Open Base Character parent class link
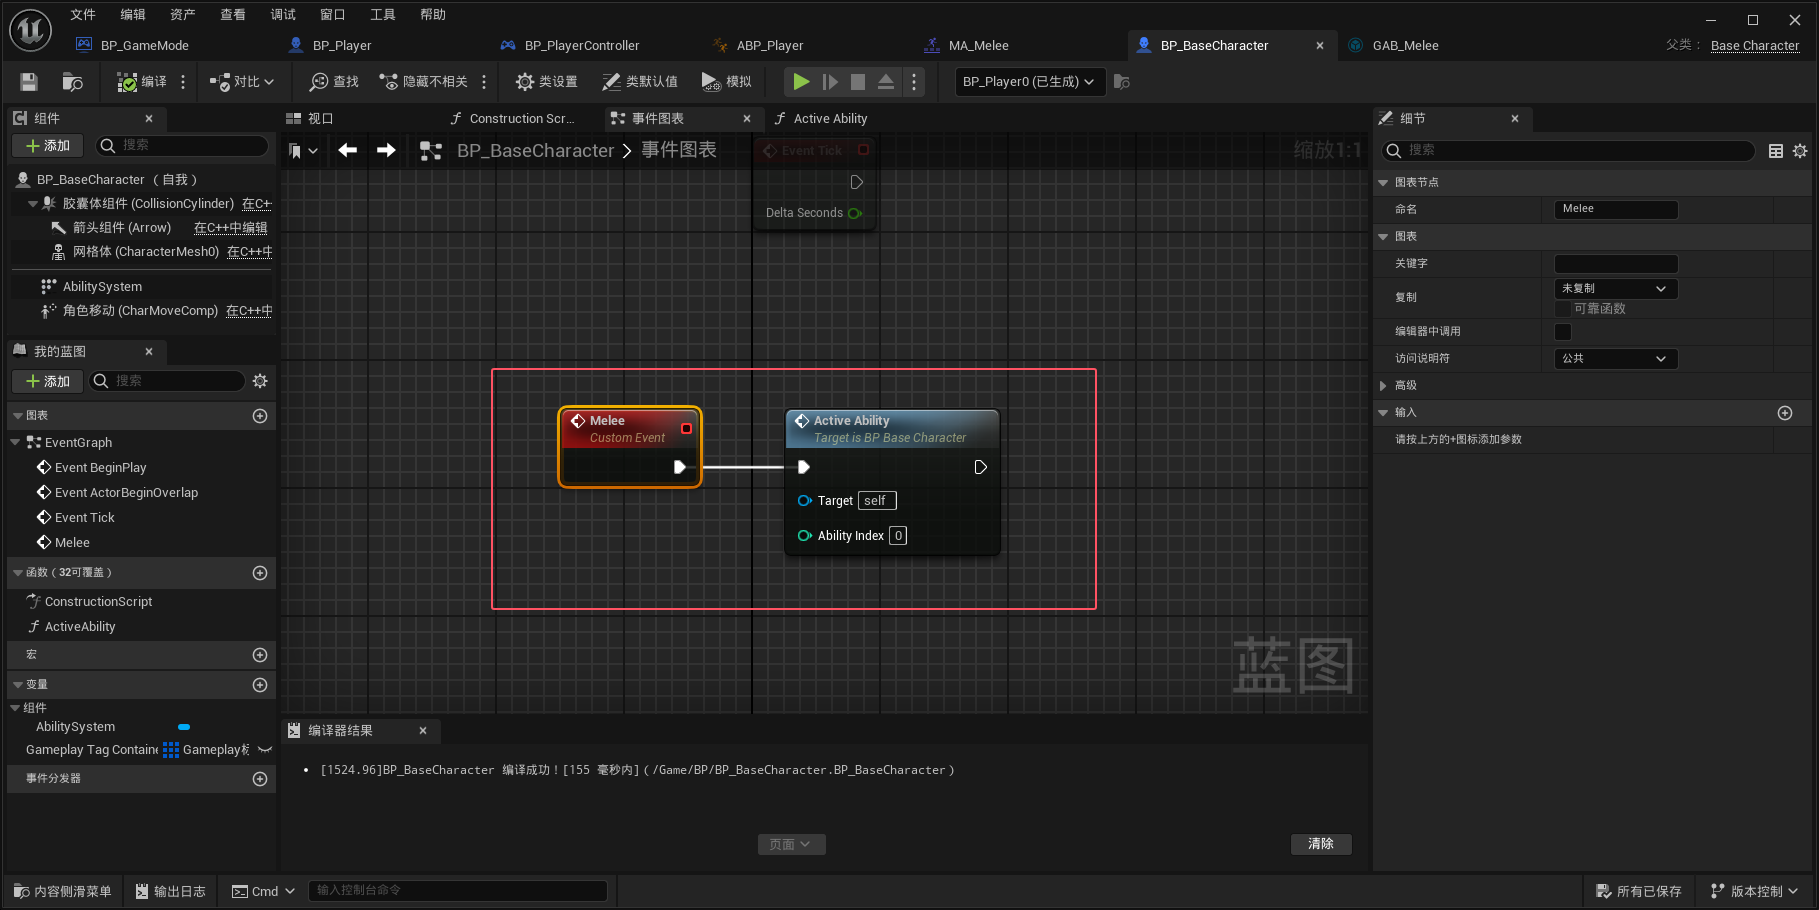Screen dimensions: 1819x910 click(1755, 46)
